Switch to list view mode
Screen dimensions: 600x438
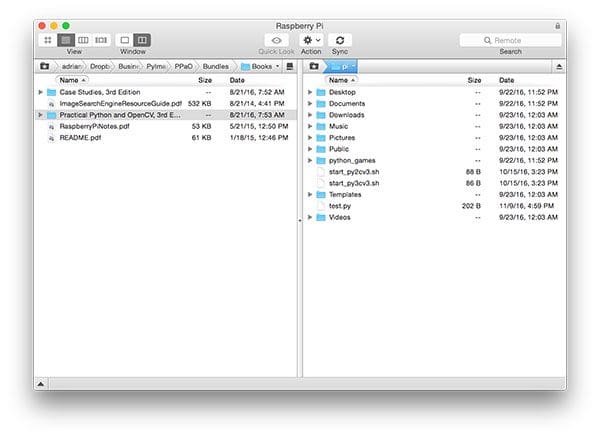(x=66, y=40)
